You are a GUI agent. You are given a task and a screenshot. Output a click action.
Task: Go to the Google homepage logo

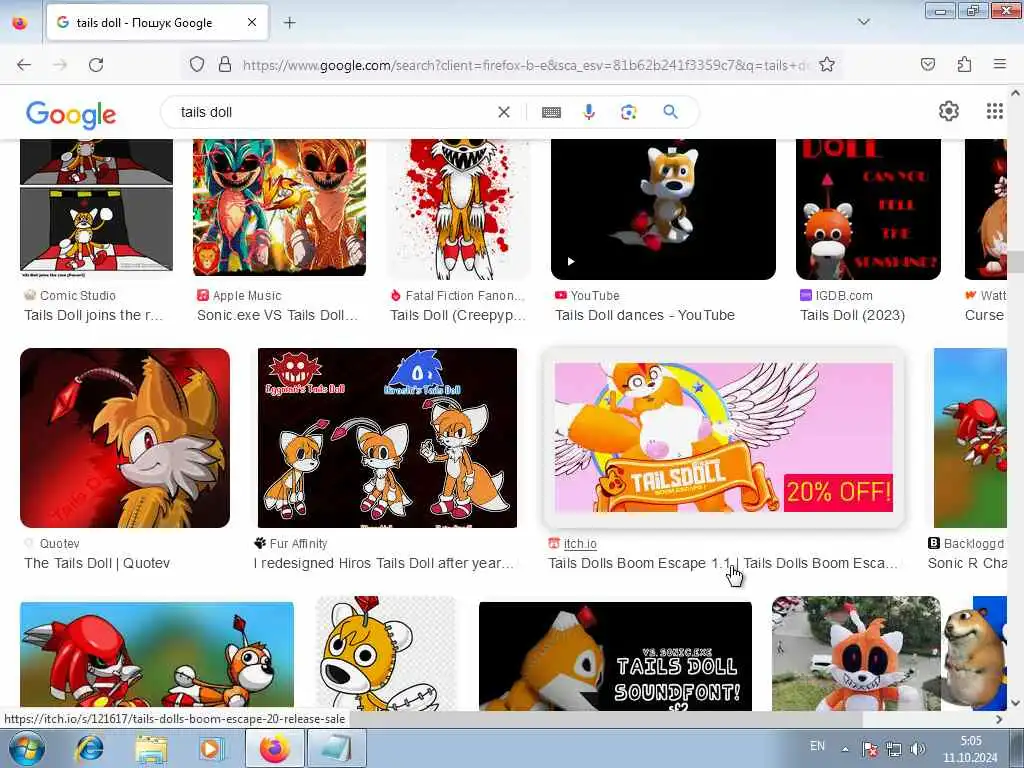point(71,115)
